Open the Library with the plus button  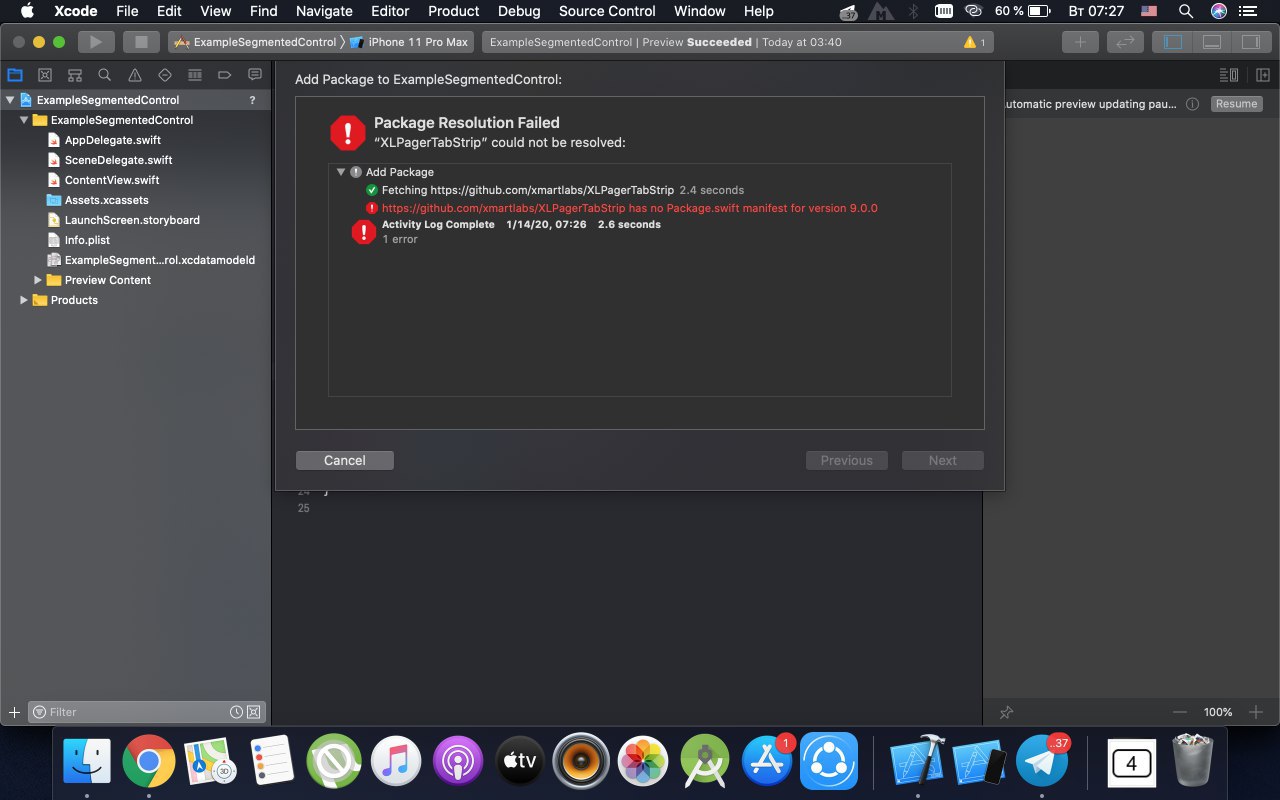tap(1080, 42)
